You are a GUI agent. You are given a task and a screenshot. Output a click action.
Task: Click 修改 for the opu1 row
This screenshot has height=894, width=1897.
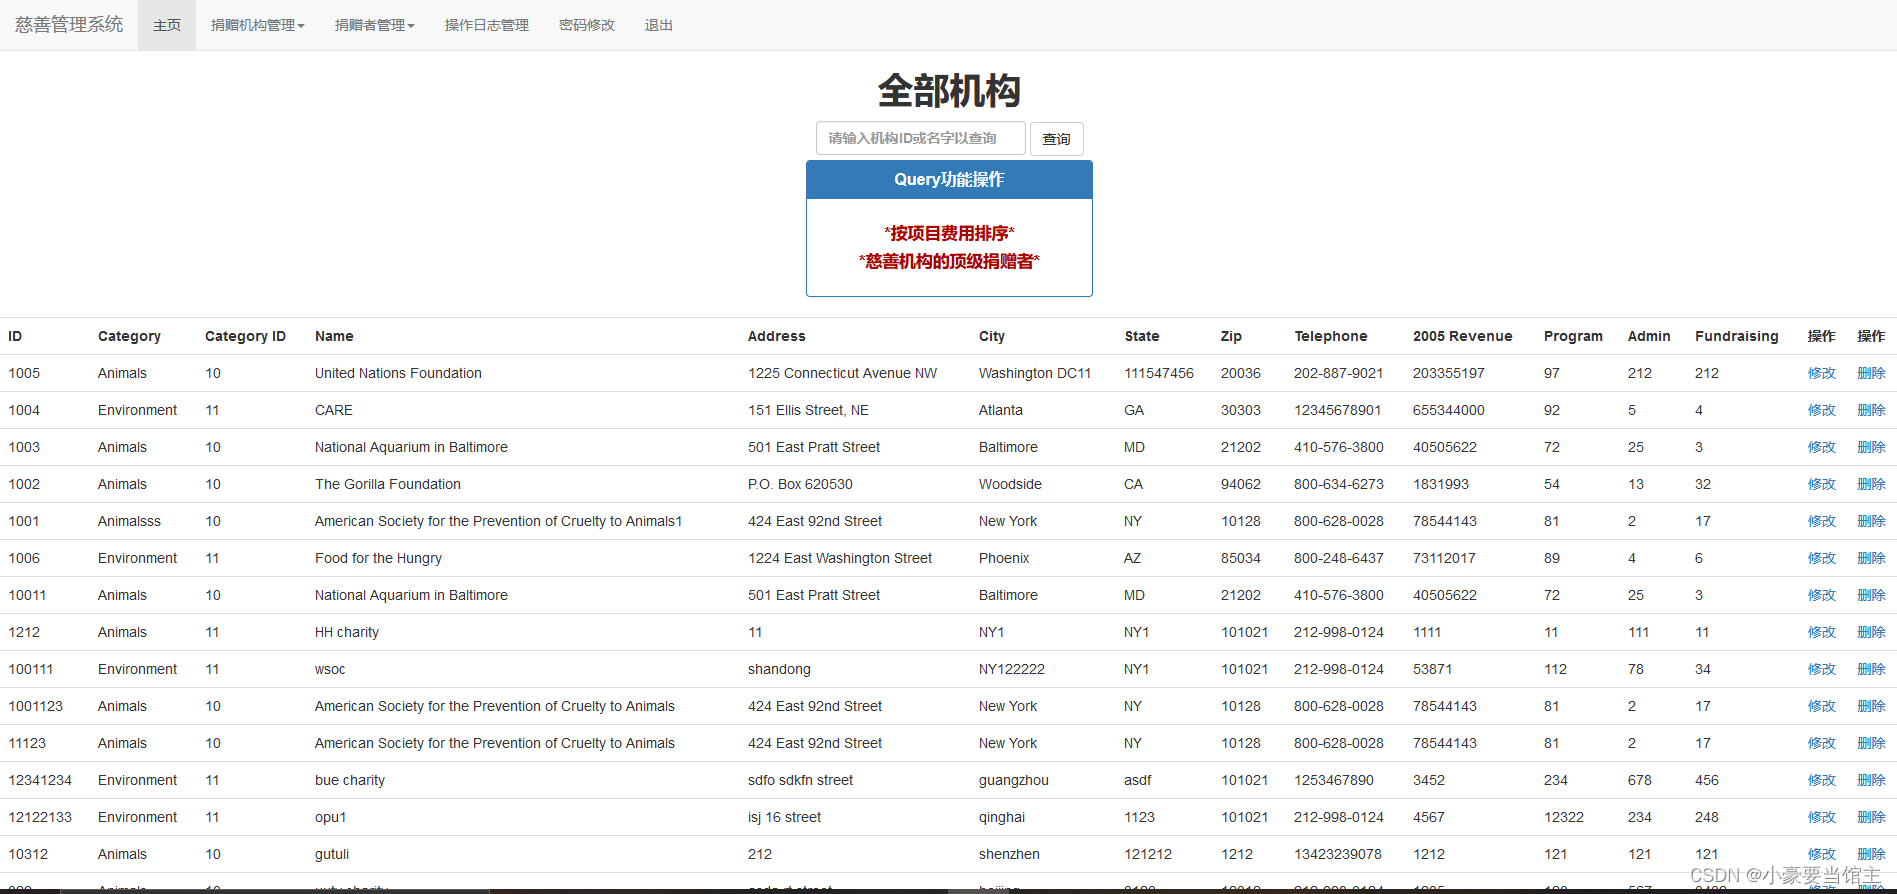[1822, 817]
